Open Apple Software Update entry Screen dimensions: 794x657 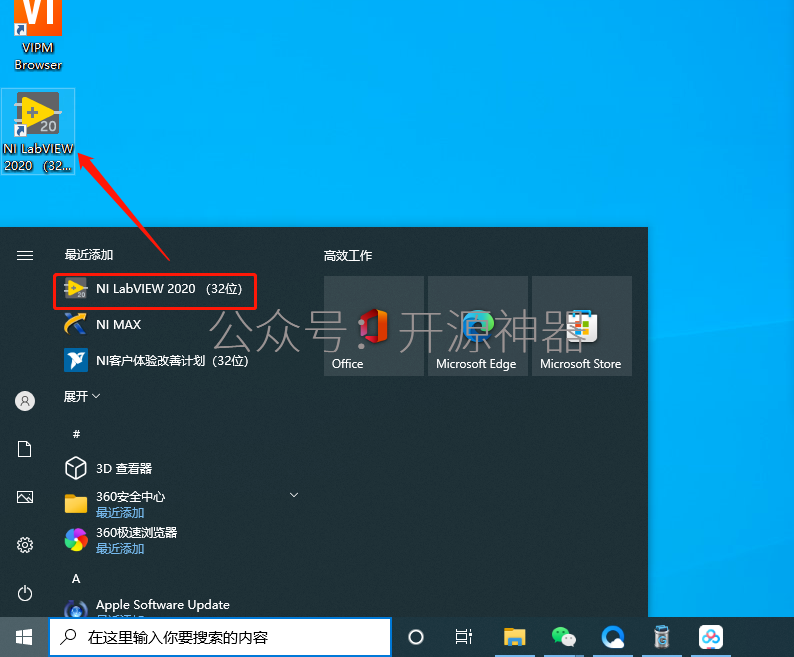tap(163, 605)
